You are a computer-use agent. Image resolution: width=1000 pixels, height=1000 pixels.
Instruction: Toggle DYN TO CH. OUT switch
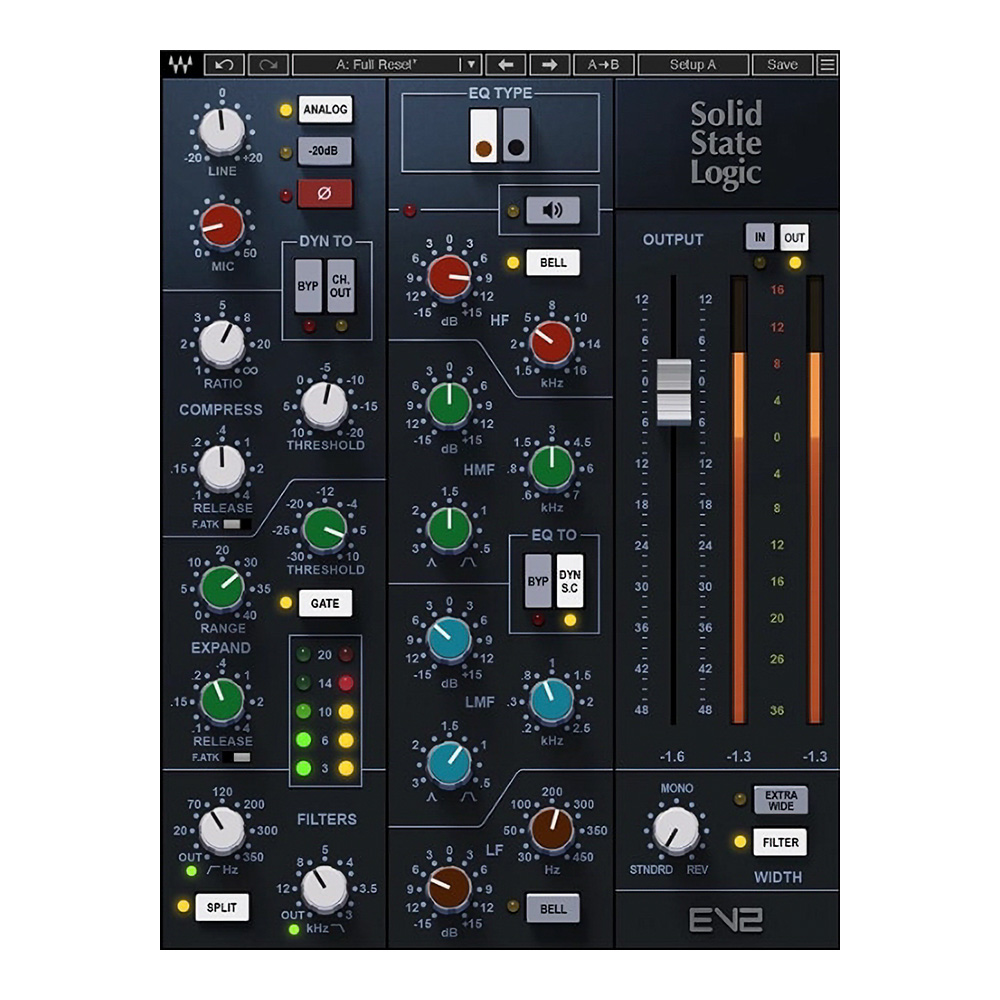[x=341, y=286]
